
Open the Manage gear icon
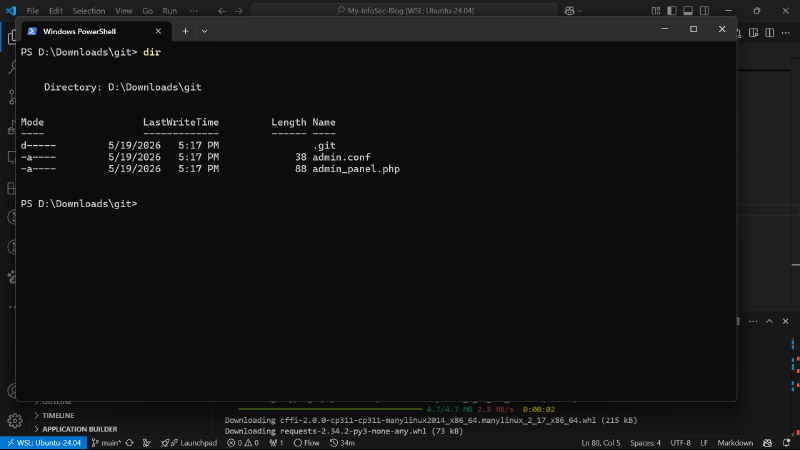click(x=14, y=421)
